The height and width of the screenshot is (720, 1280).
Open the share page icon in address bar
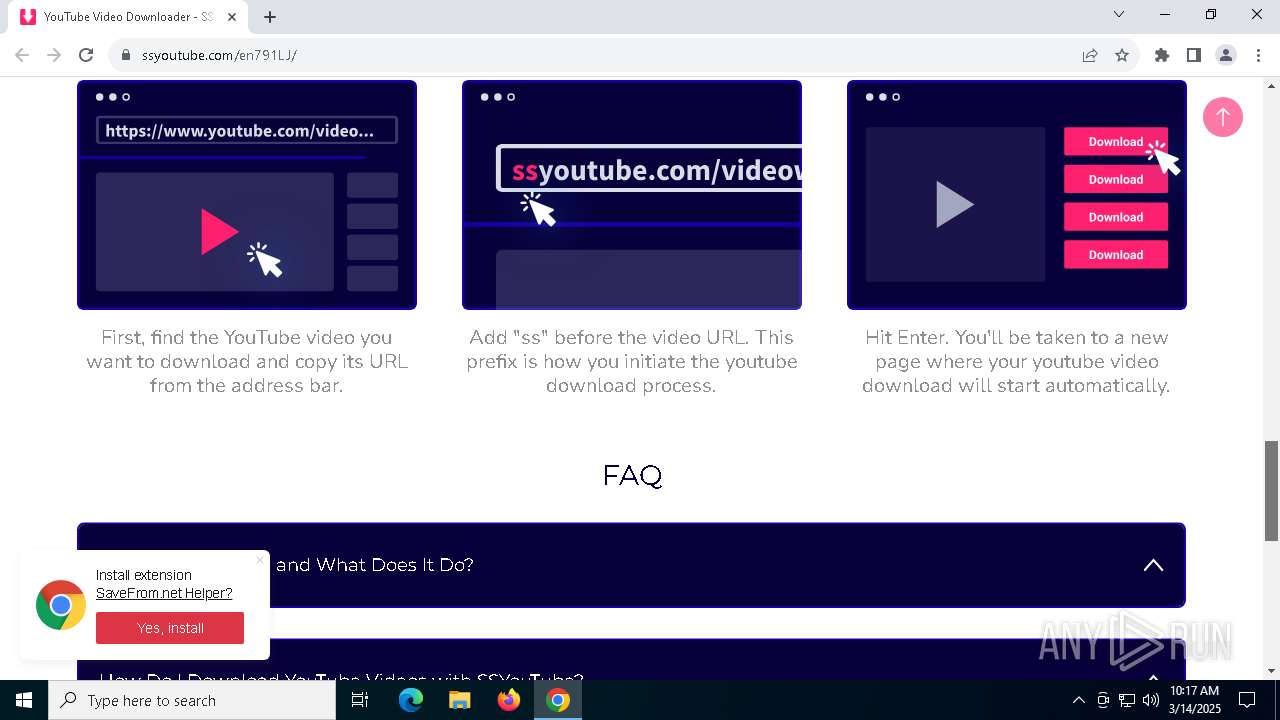point(1090,55)
